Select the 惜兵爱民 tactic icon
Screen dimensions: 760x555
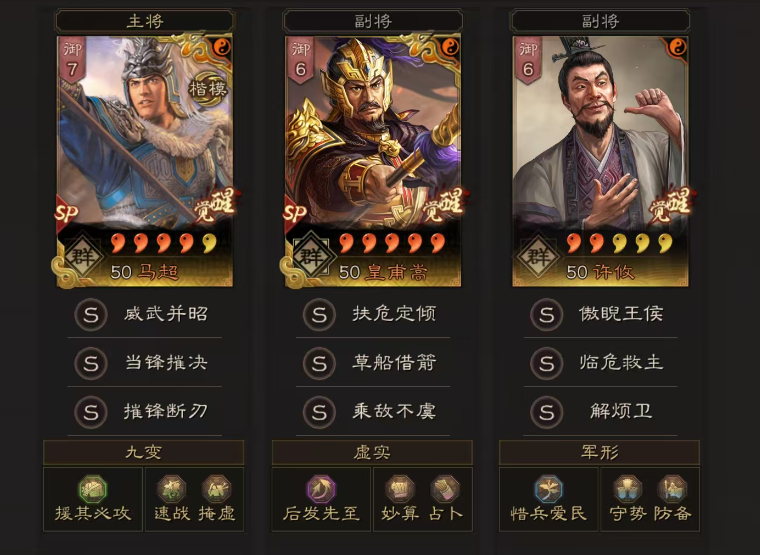point(549,490)
